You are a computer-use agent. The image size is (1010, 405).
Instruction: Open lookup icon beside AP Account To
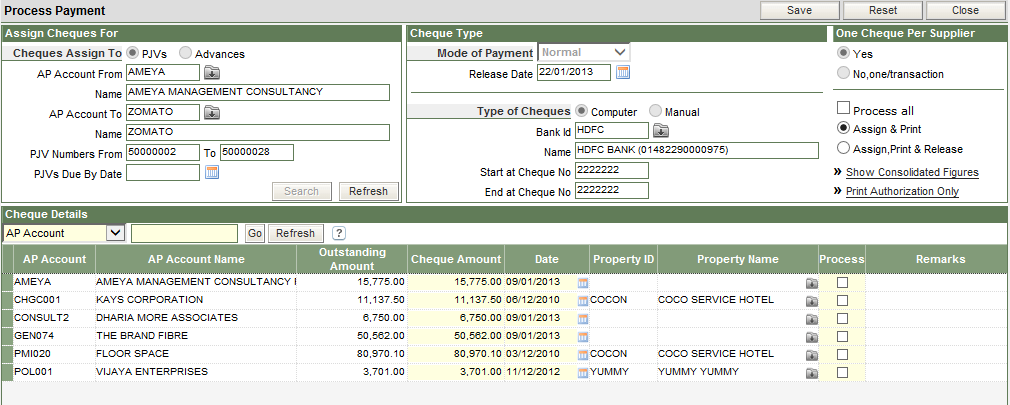pos(211,112)
